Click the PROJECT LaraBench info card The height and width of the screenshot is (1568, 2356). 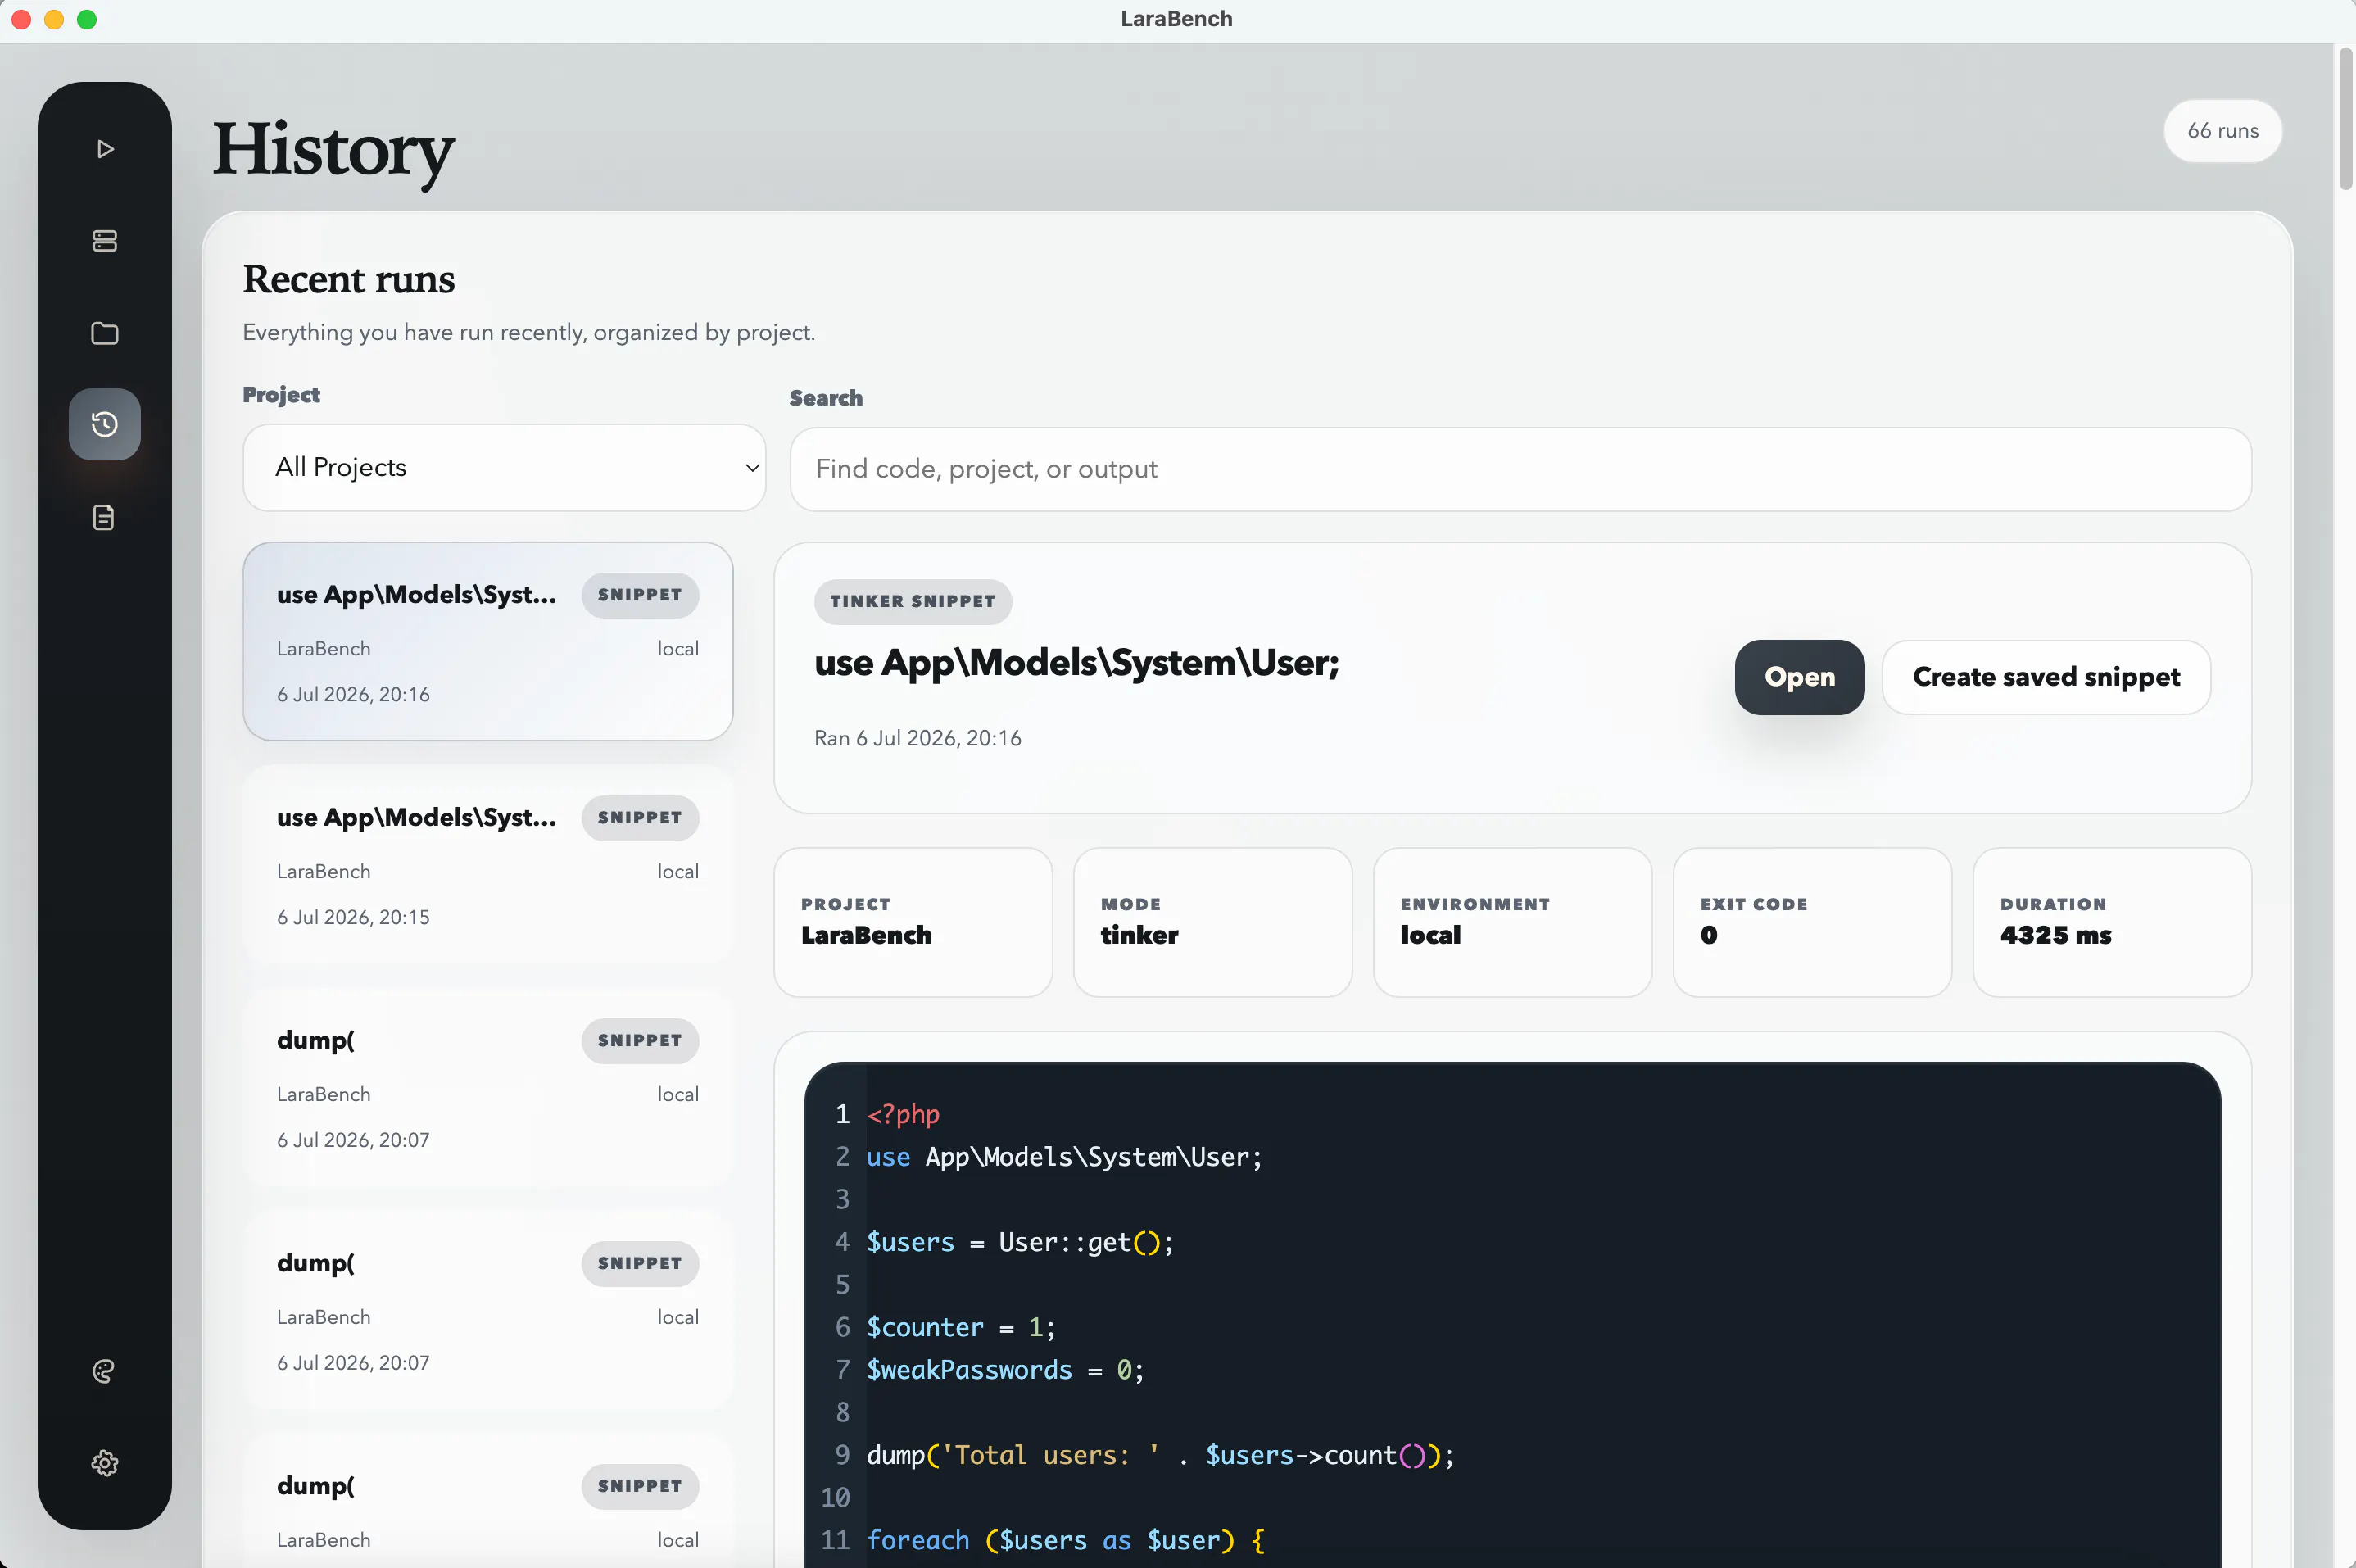pyautogui.click(x=913, y=922)
